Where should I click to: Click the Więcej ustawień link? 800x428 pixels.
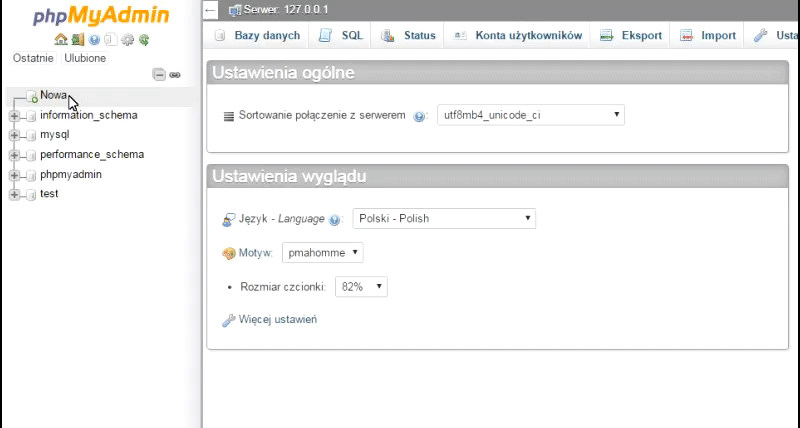tap(278, 319)
